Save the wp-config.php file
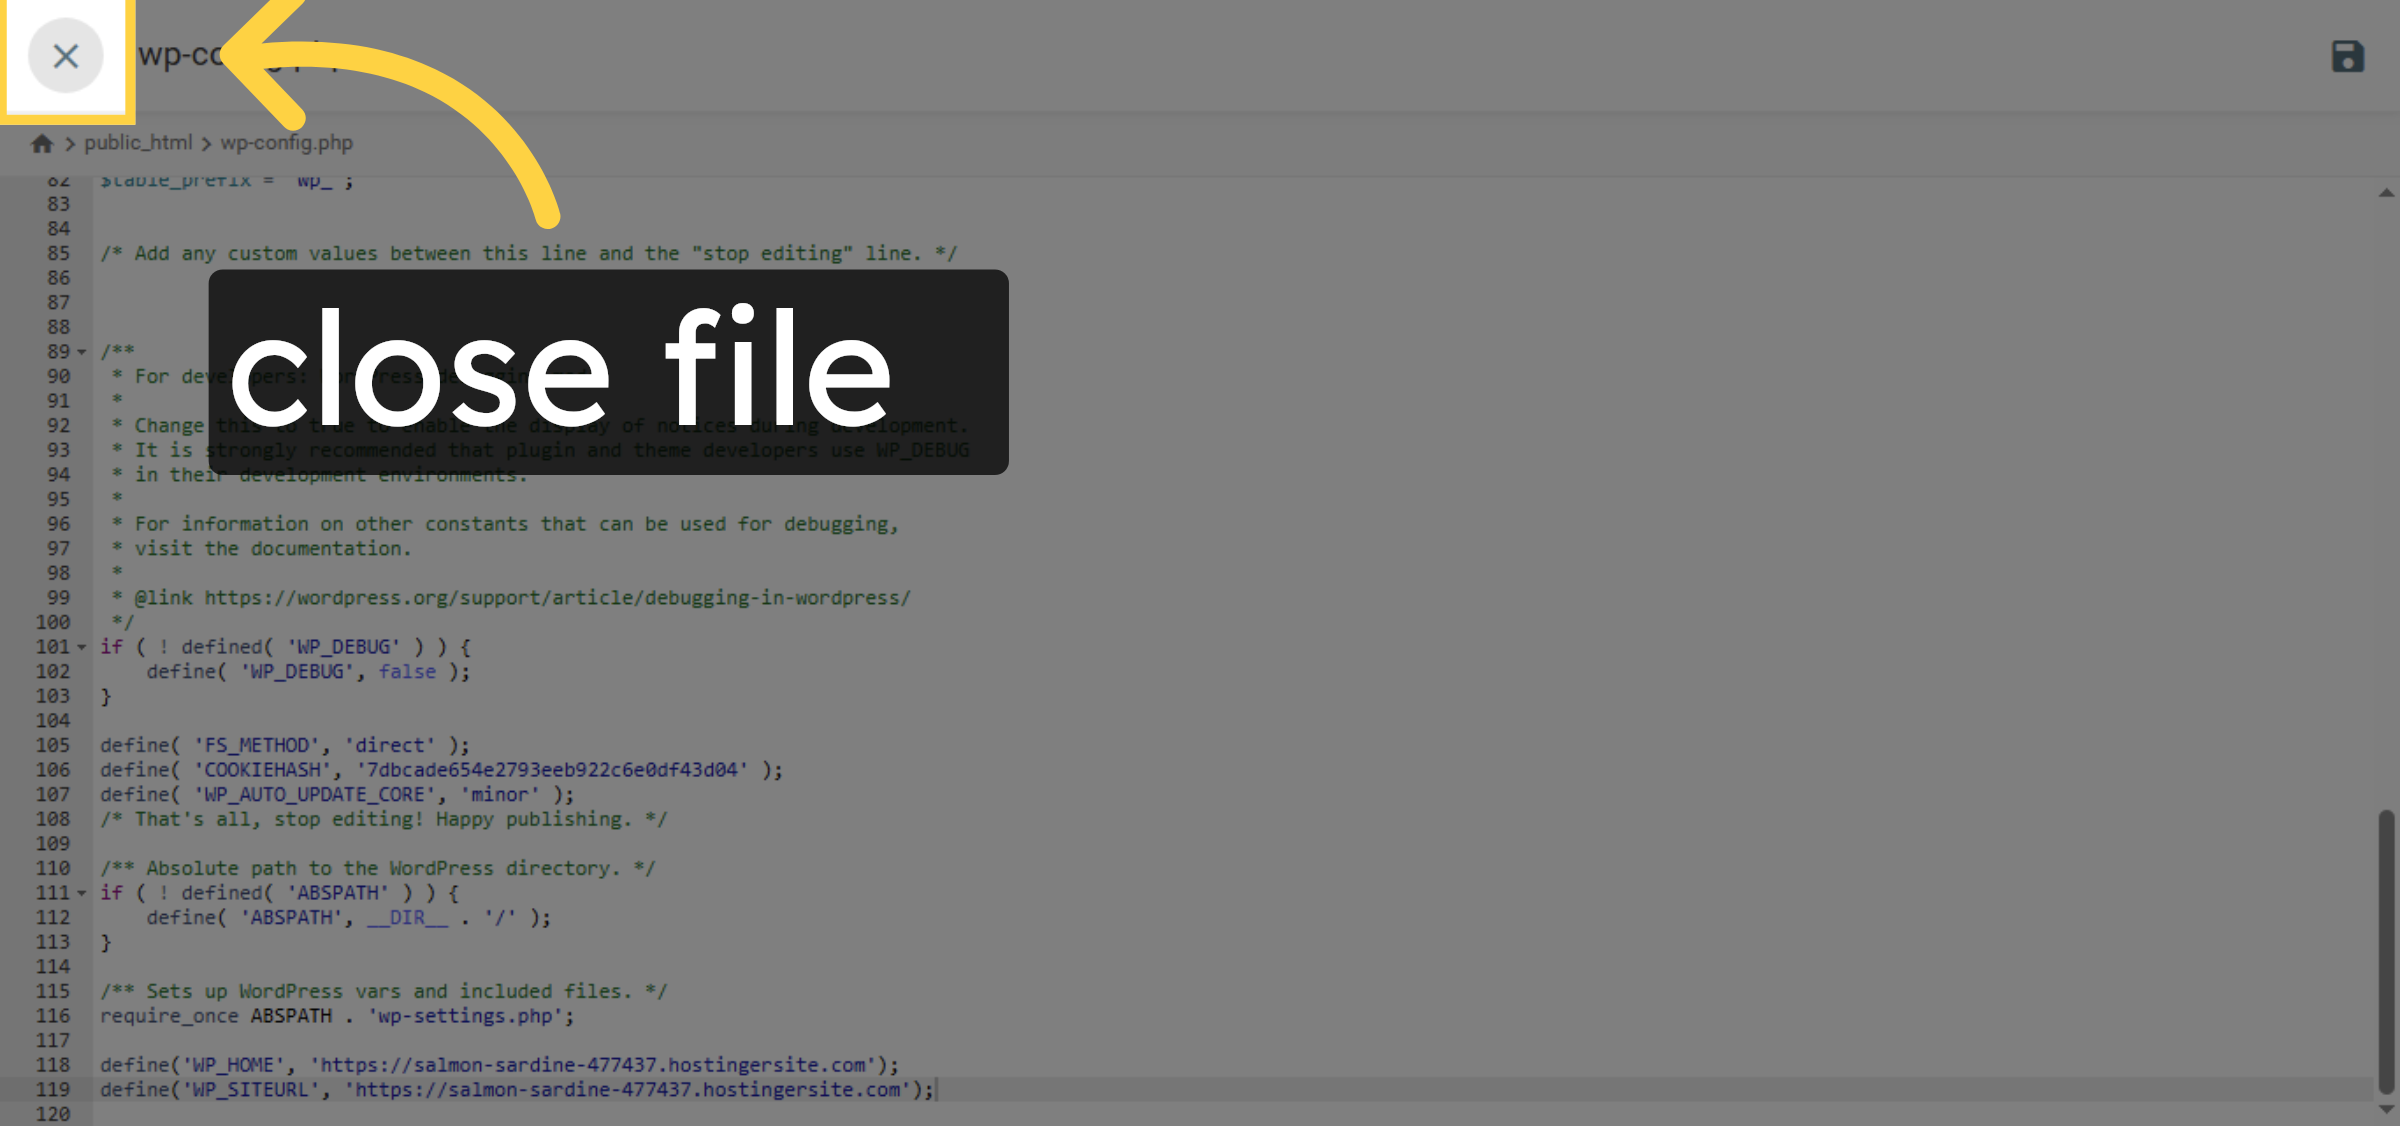Image resolution: width=2400 pixels, height=1126 pixels. (x=2347, y=57)
